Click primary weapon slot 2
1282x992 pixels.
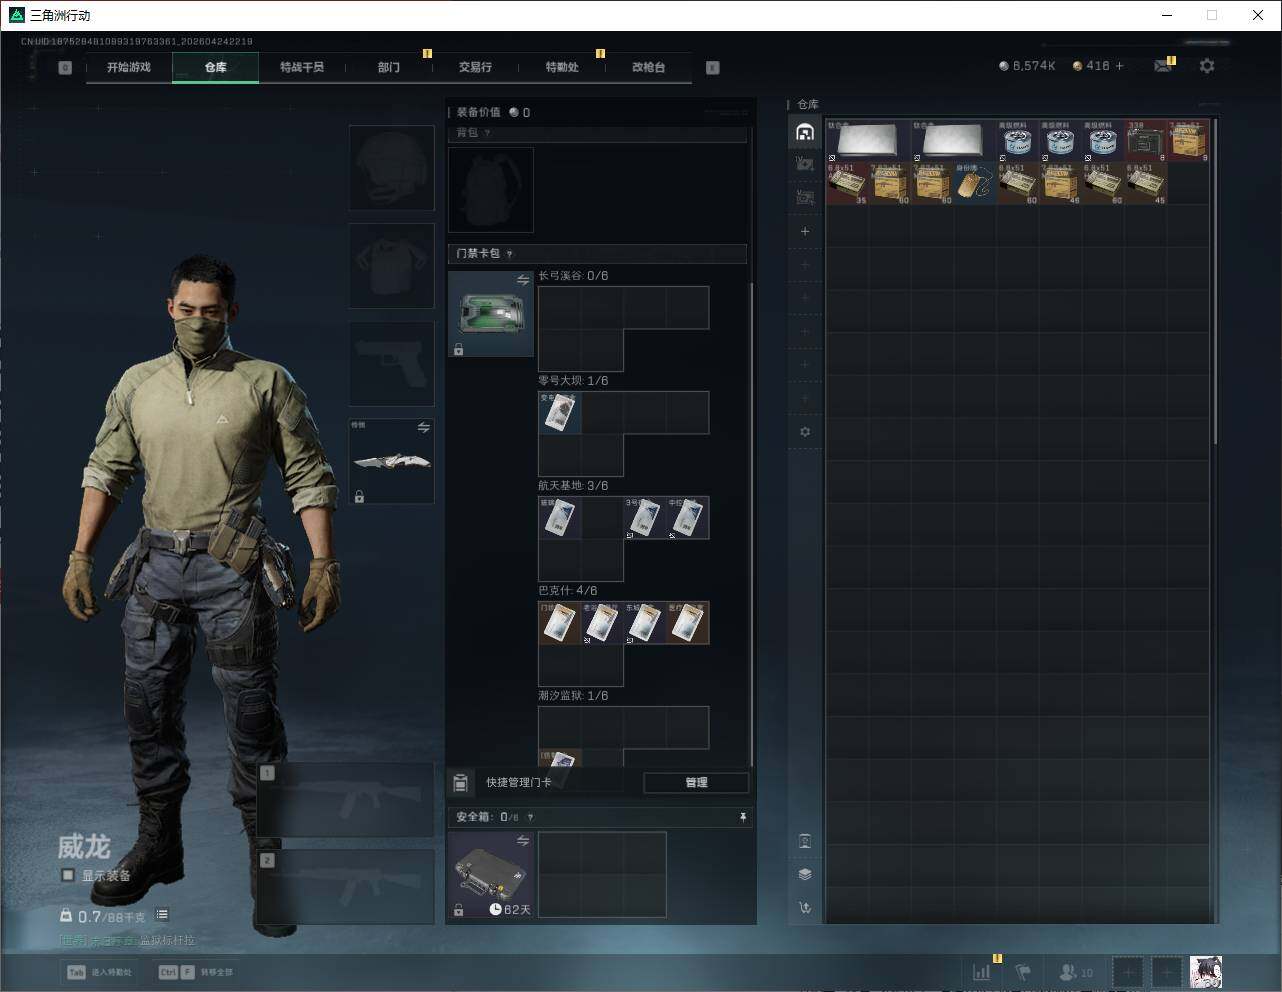pyautogui.click(x=346, y=887)
